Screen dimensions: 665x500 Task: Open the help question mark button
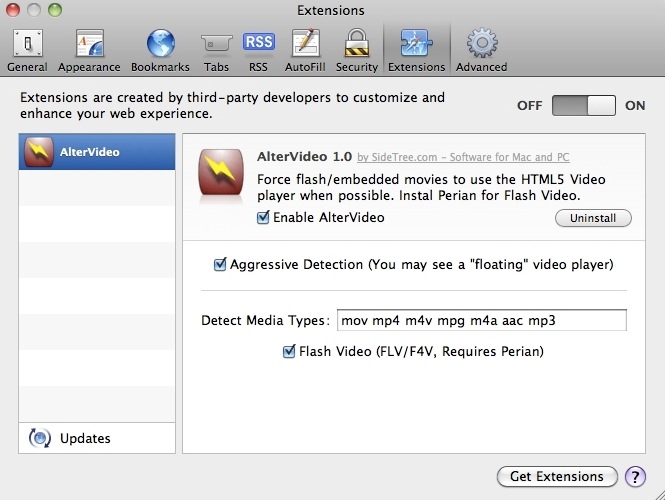(635, 477)
